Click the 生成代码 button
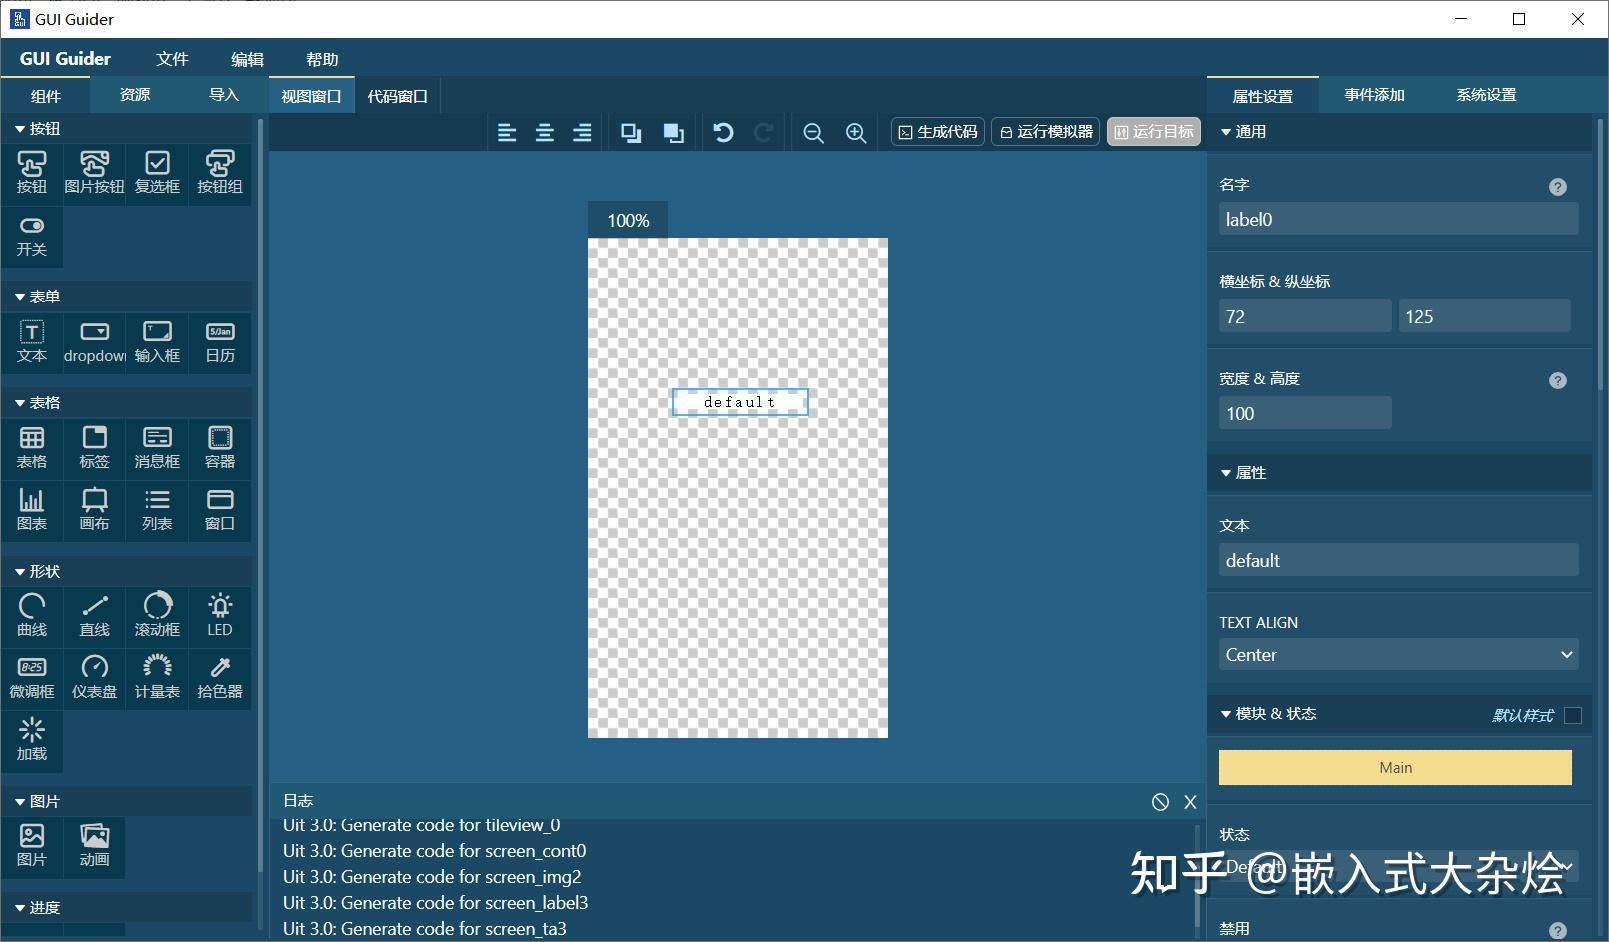Screen dimensions: 1609x942 pyautogui.click(x=936, y=131)
